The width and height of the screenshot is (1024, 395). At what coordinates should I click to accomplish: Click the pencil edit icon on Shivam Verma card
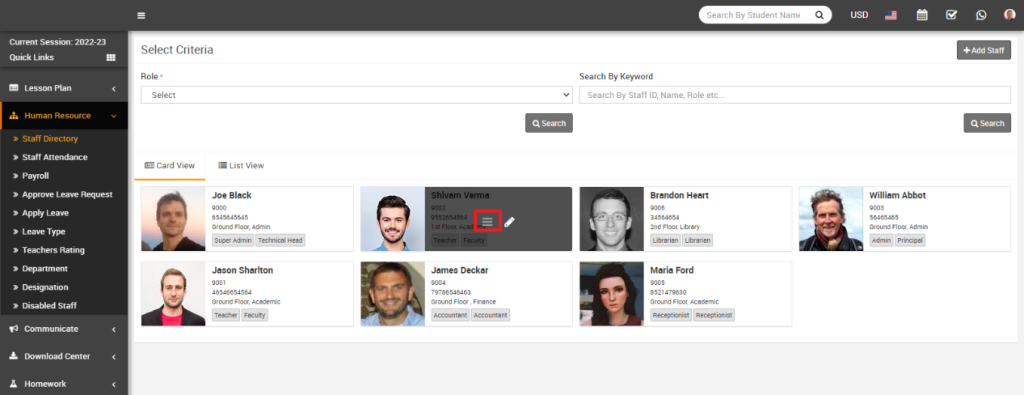509,221
